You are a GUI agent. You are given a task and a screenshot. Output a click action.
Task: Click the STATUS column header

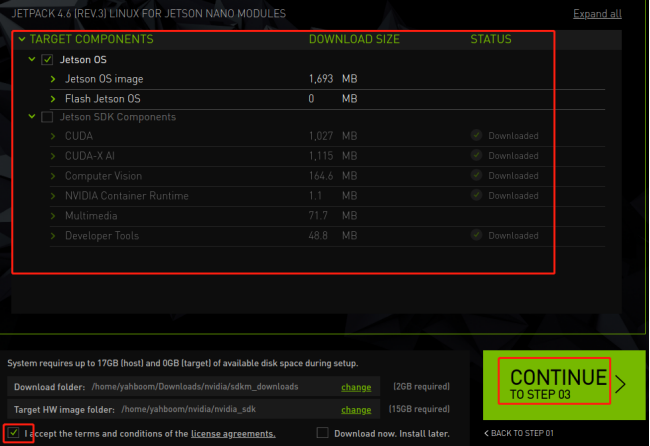point(491,39)
